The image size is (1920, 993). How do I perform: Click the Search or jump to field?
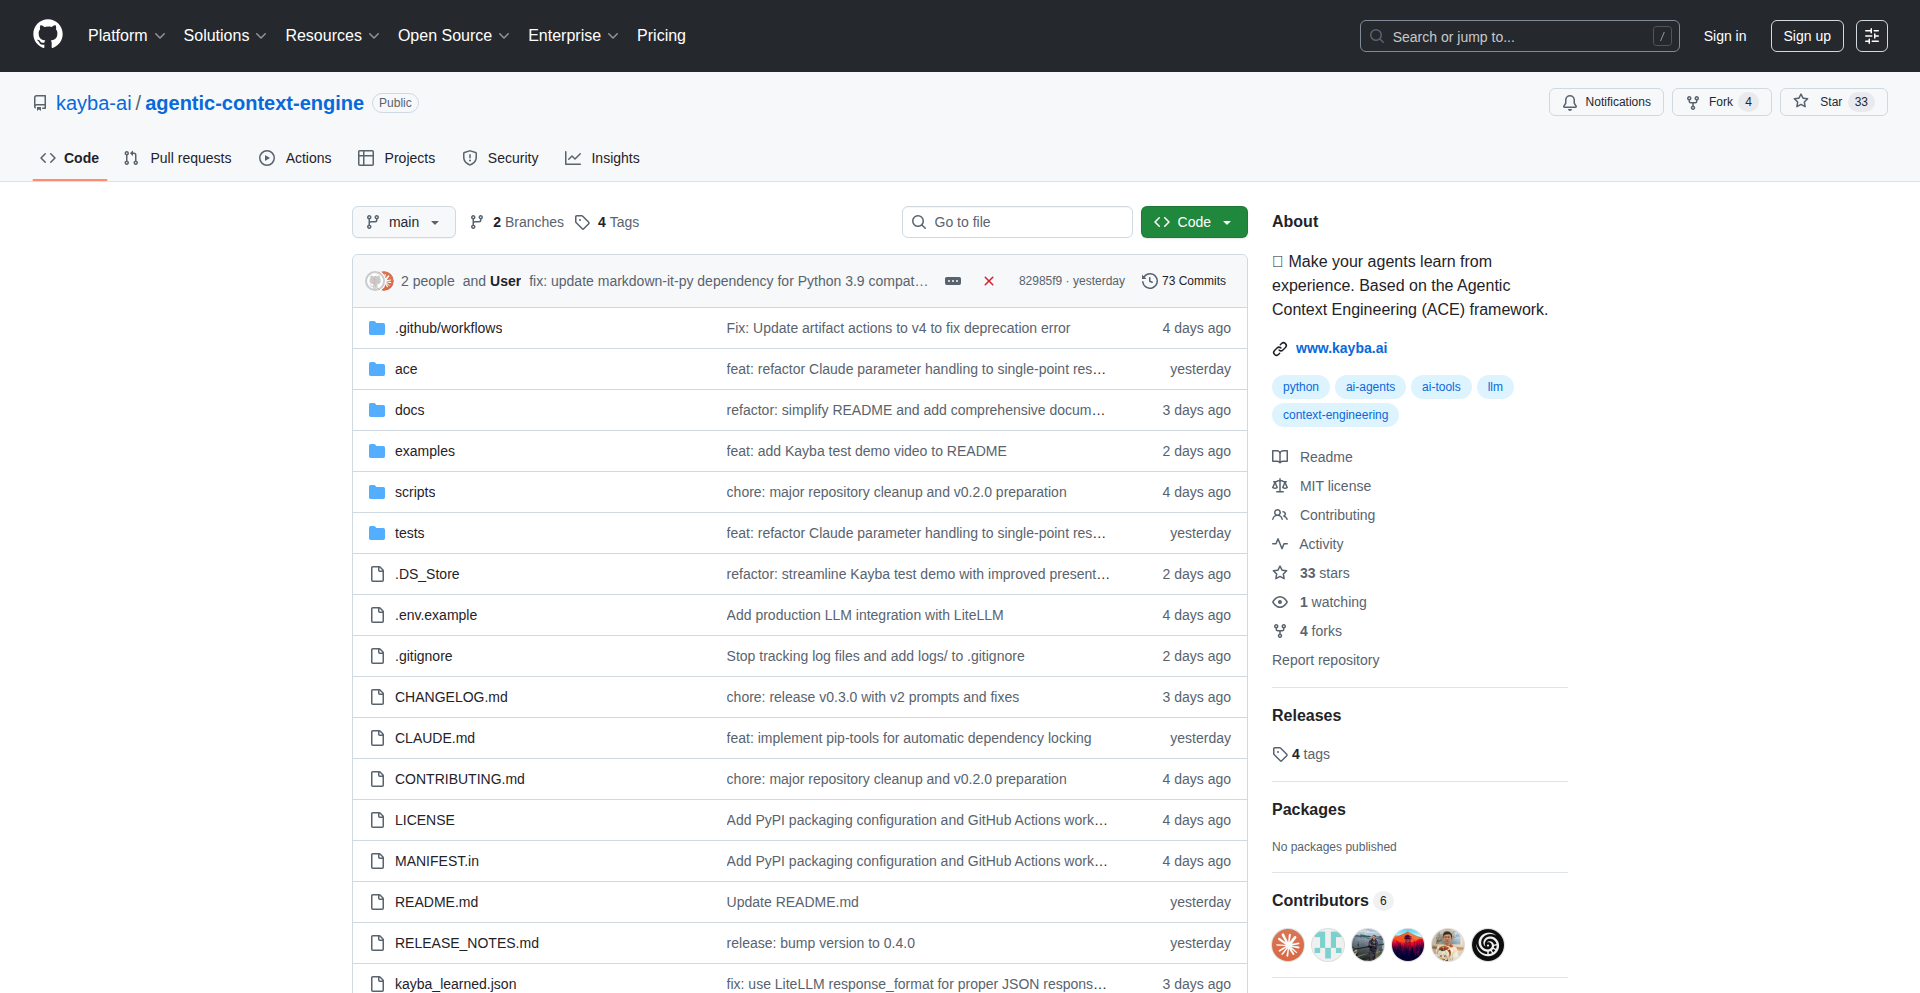pos(1519,36)
